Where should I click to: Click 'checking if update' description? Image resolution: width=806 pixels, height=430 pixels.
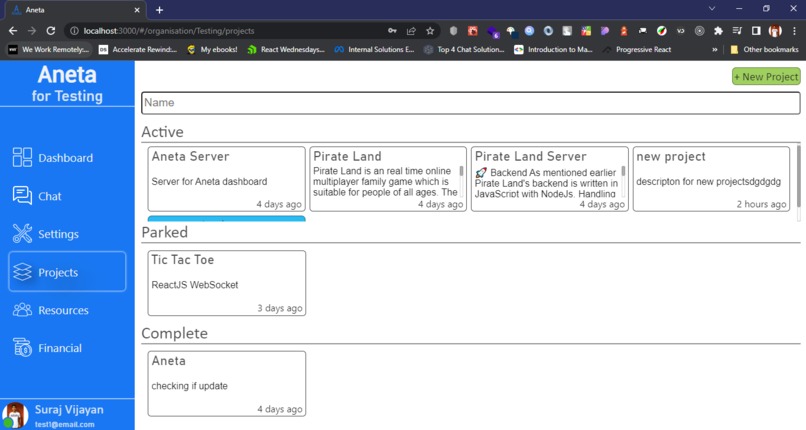pos(189,386)
